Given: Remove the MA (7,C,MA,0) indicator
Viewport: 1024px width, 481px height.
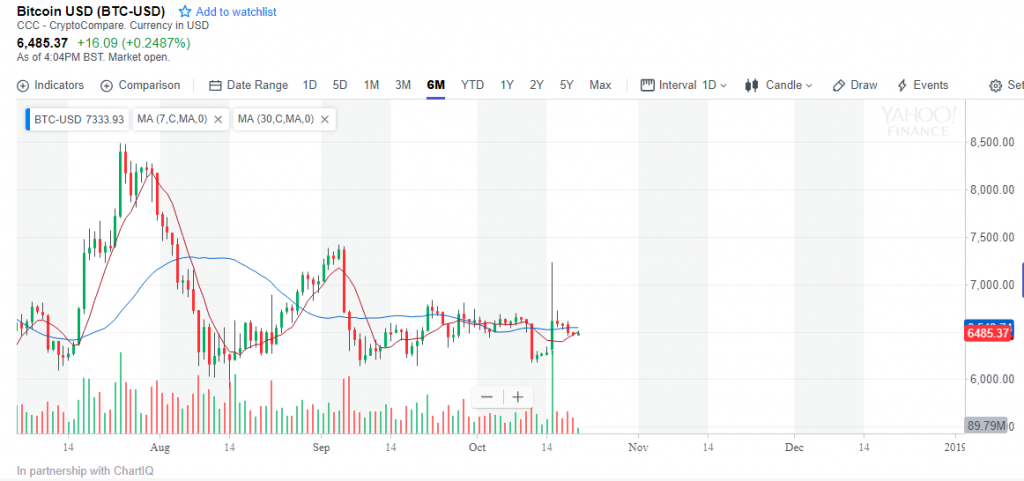Looking at the screenshot, I should (x=217, y=120).
